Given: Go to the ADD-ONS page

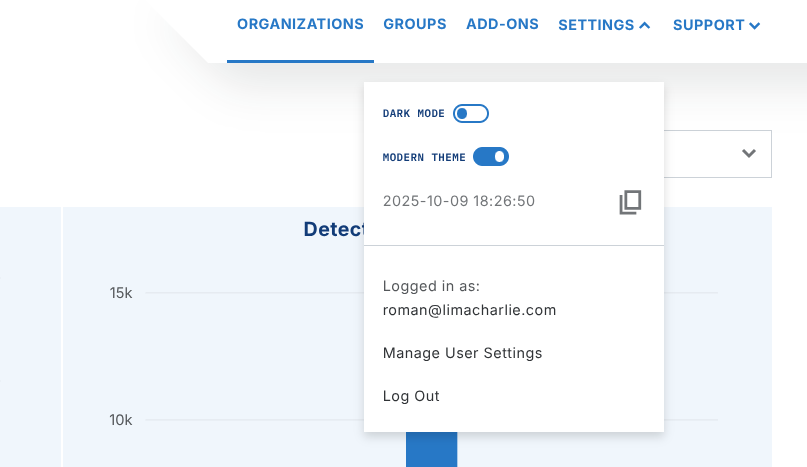Looking at the screenshot, I should point(502,24).
